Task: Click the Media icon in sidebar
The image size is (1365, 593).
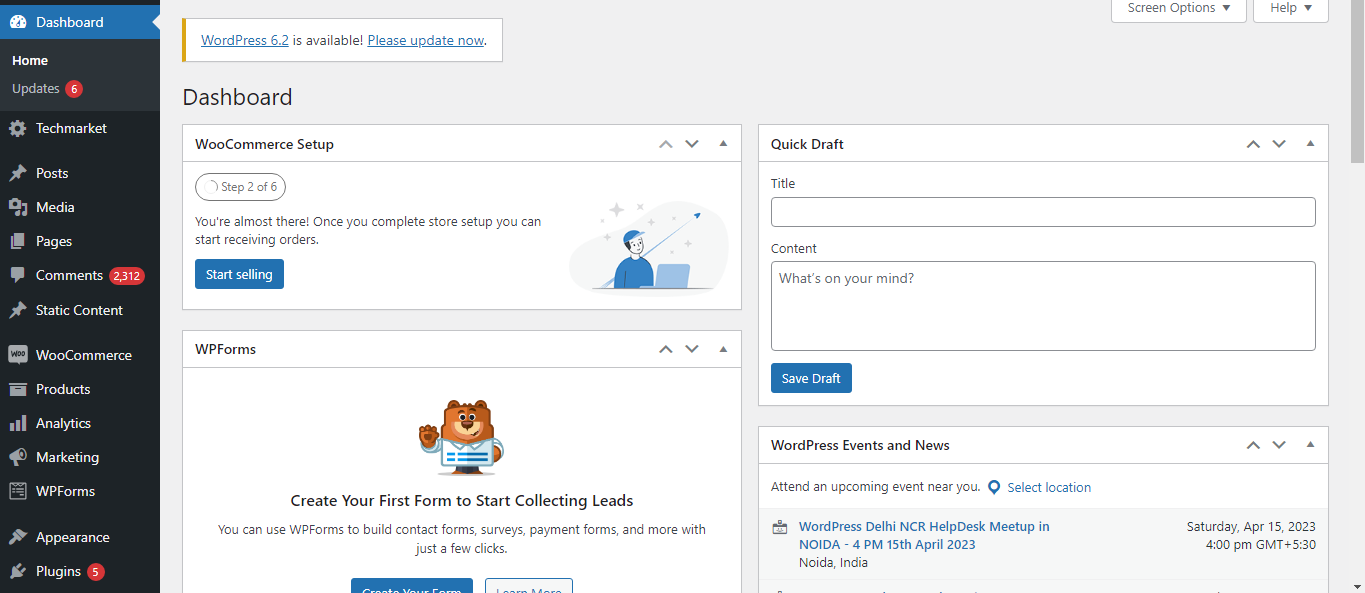Action: click(17, 207)
